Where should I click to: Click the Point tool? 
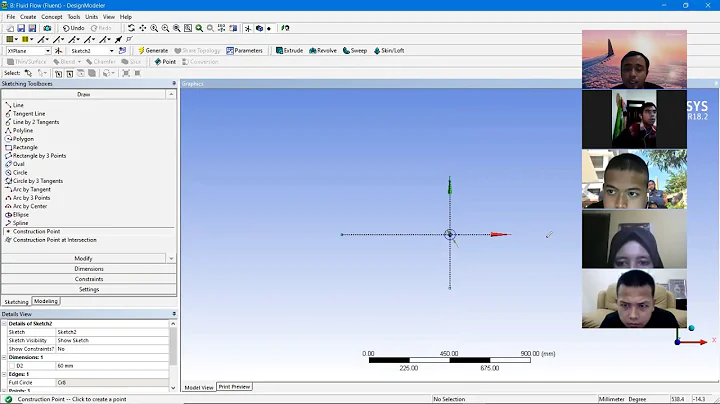click(165, 62)
